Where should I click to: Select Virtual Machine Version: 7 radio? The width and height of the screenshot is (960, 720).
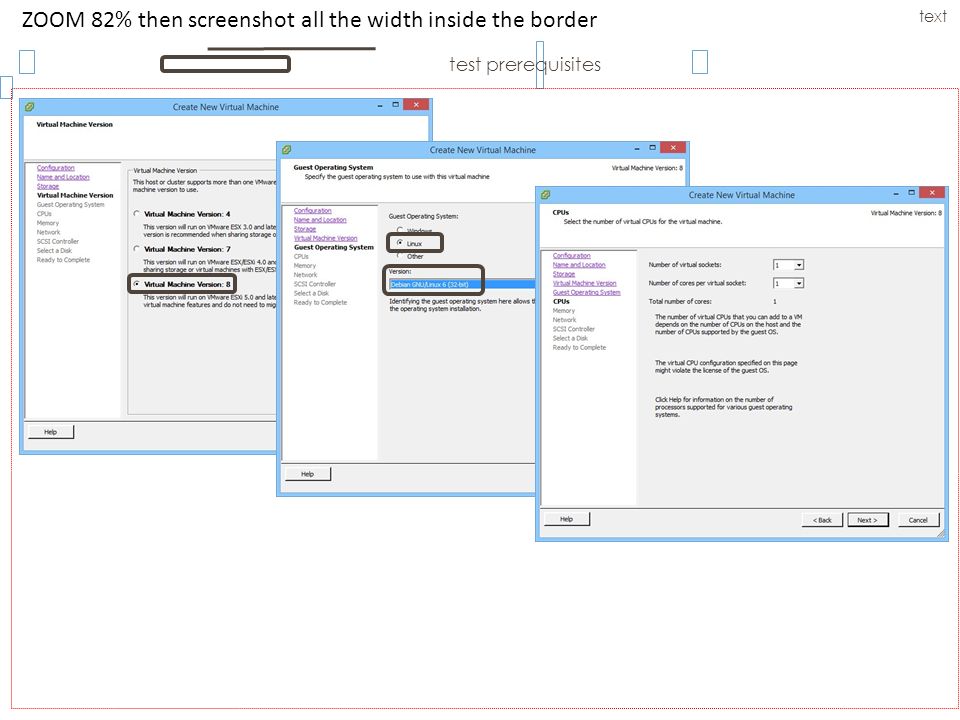(137, 249)
